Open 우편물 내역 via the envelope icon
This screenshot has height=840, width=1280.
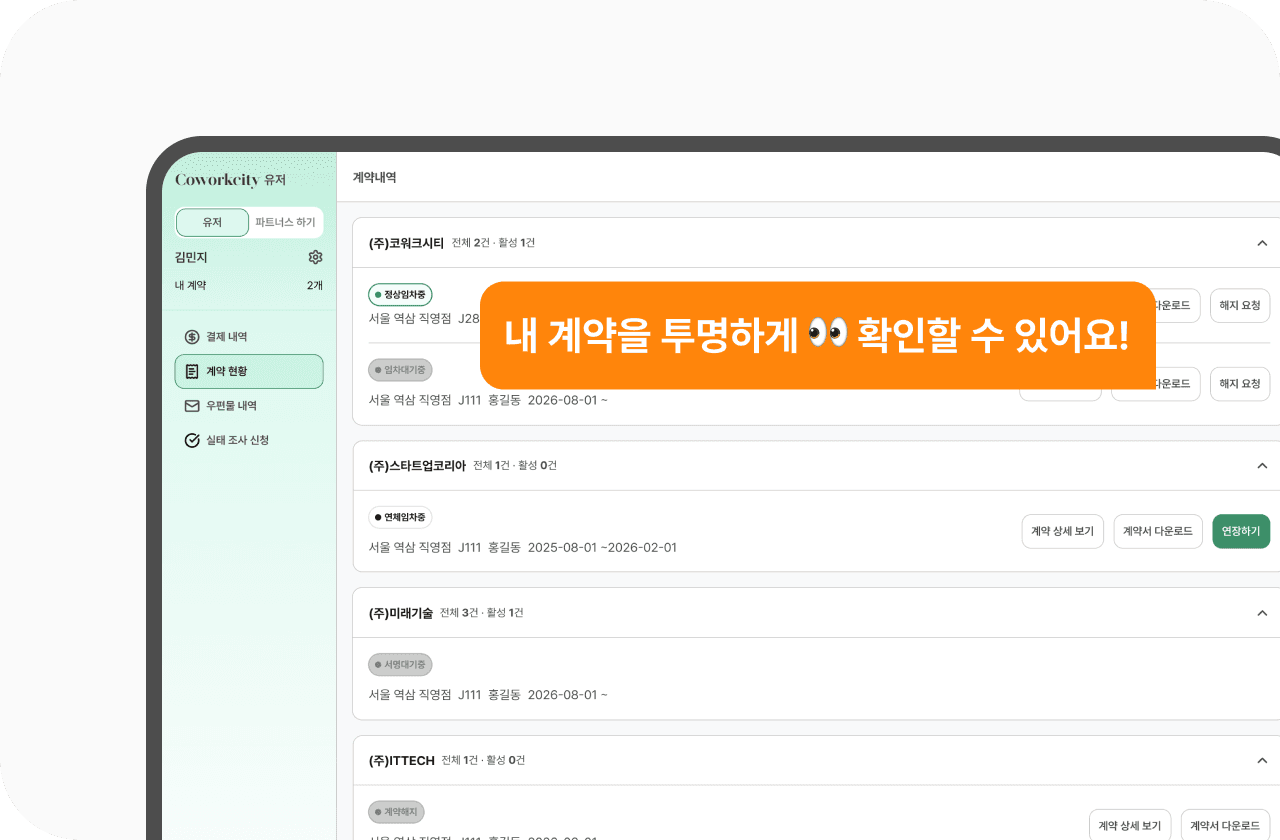193,406
